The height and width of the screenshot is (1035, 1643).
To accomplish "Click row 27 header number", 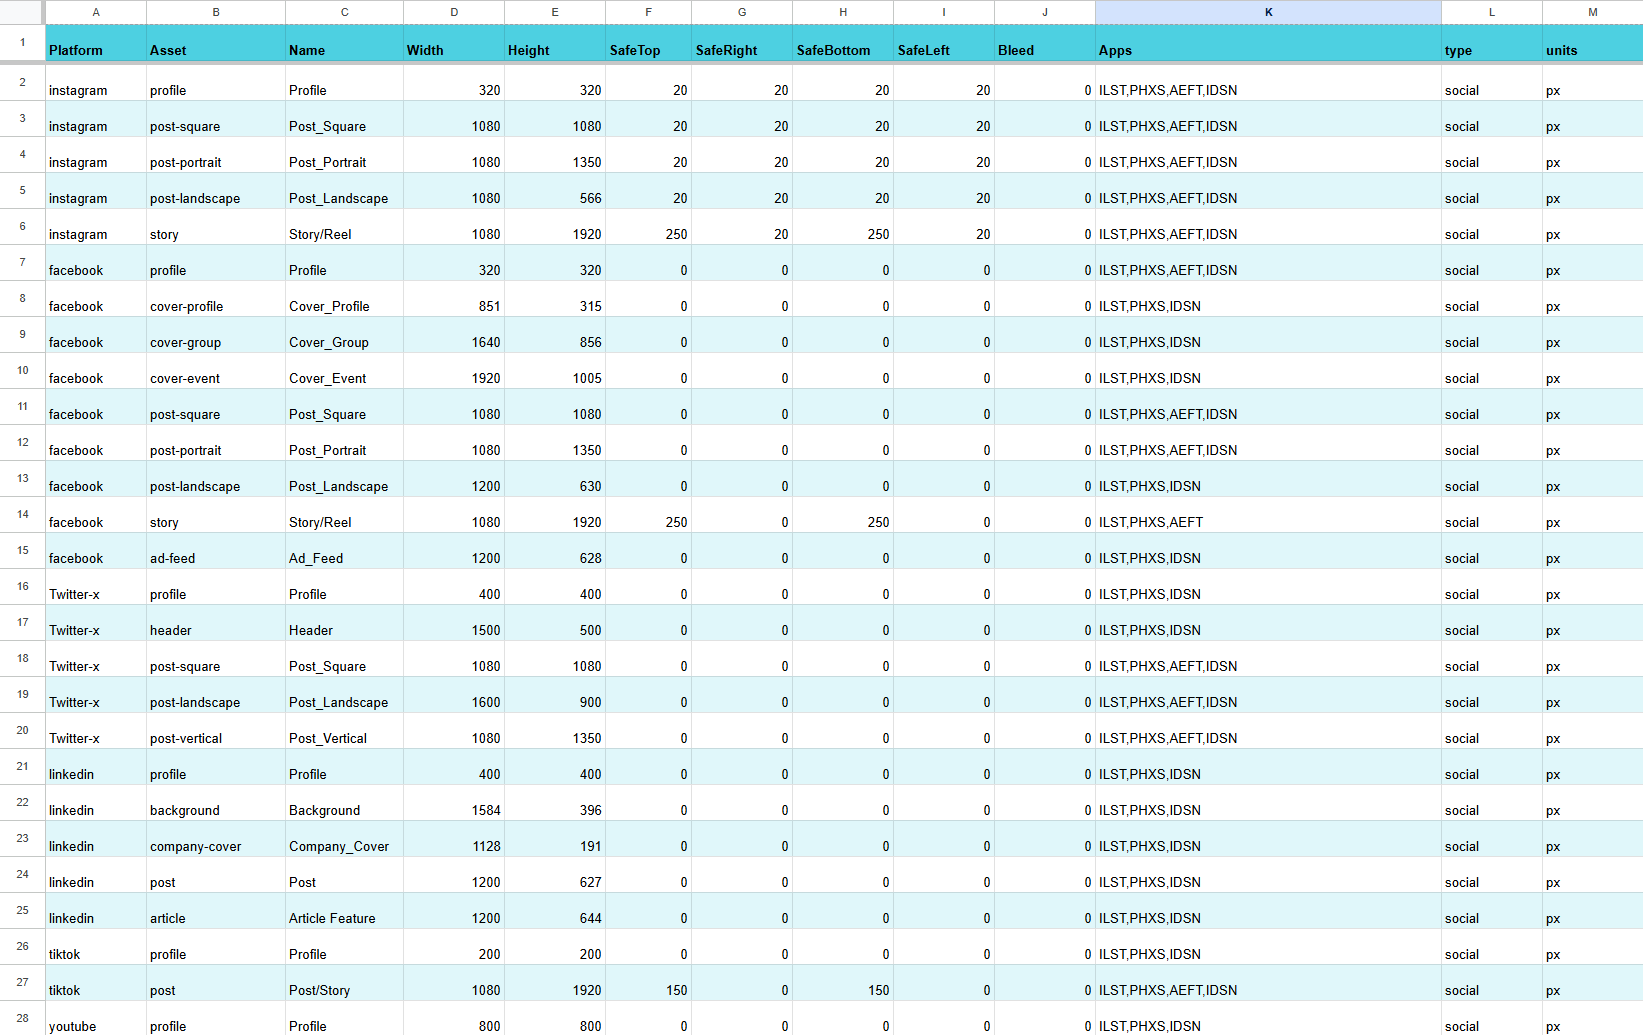I will coord(22,982).
